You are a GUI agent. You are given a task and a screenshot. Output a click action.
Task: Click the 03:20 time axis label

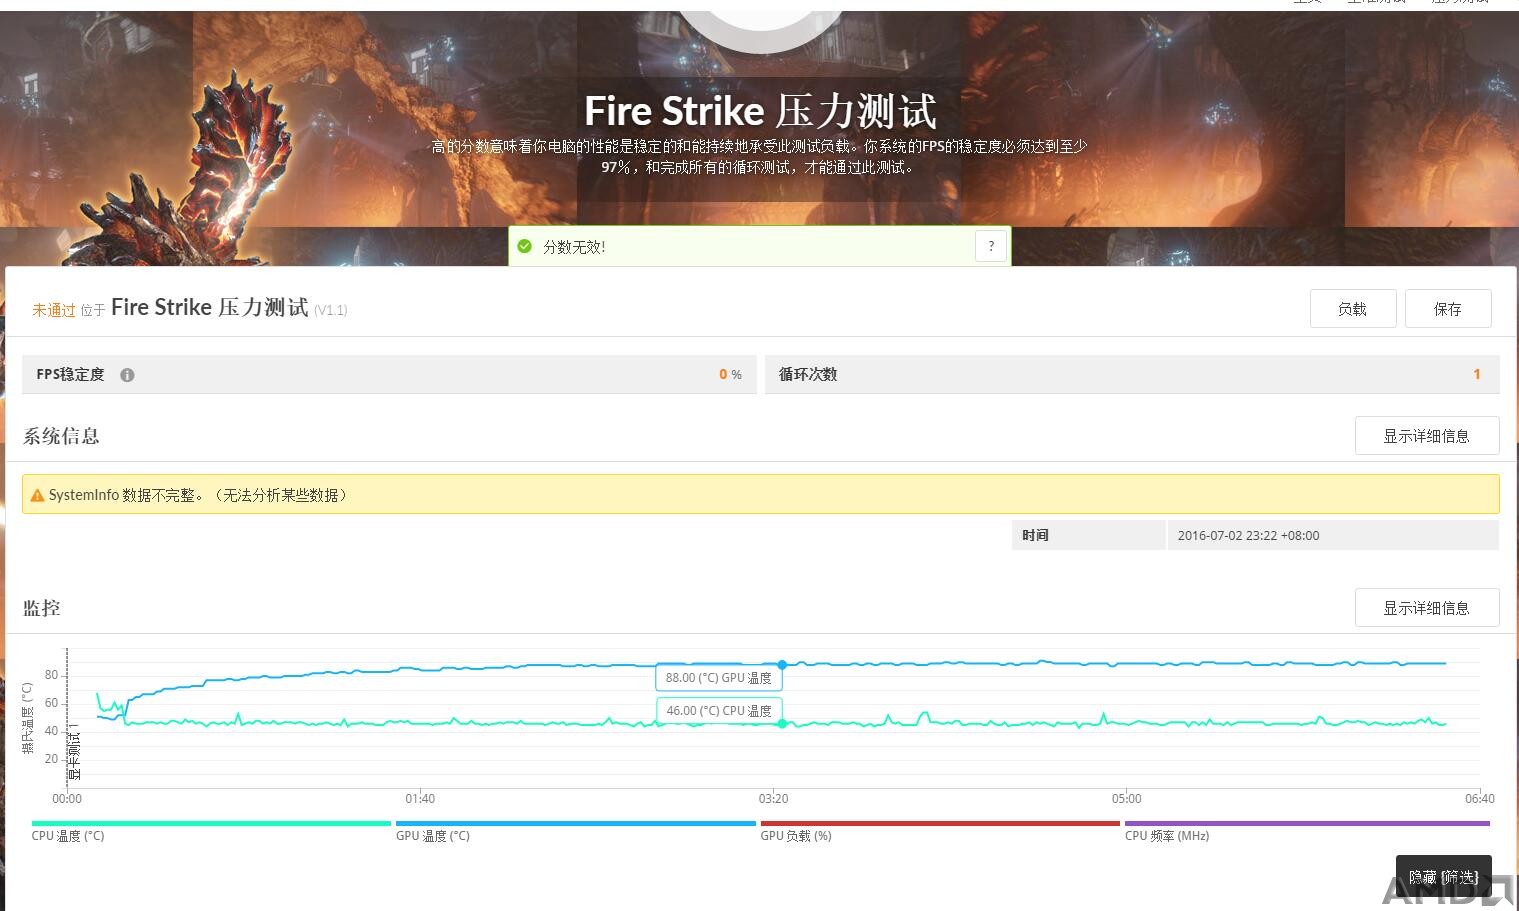pos(773,799)
